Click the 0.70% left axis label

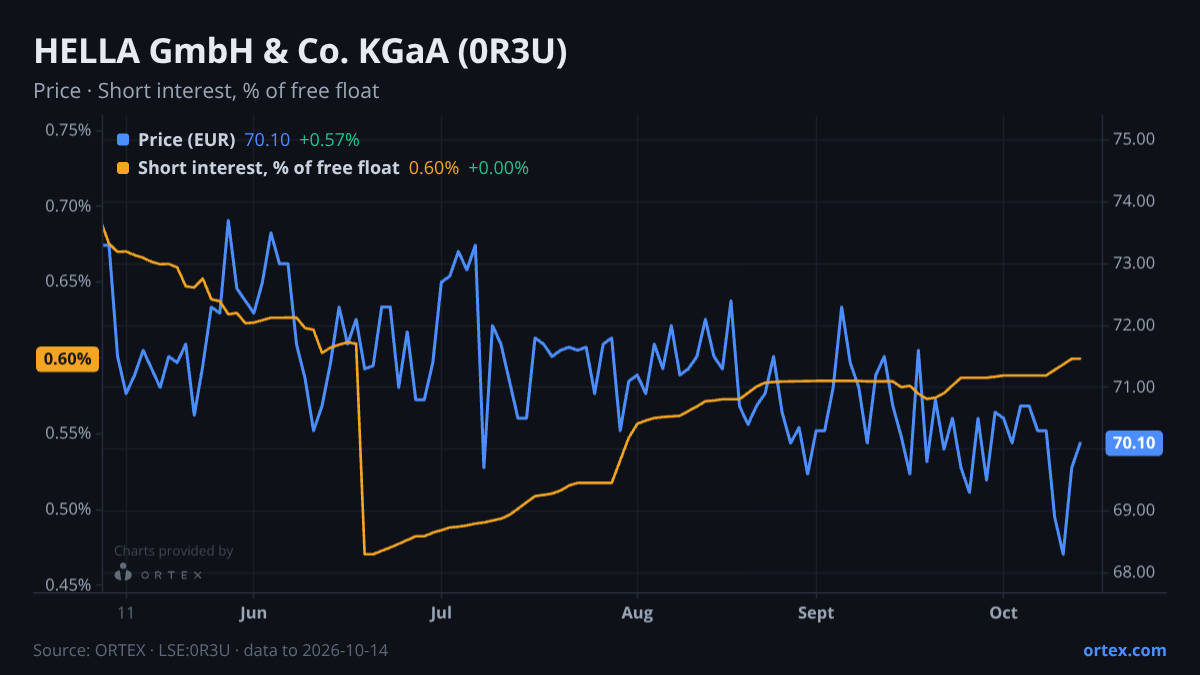click(68, 206)
